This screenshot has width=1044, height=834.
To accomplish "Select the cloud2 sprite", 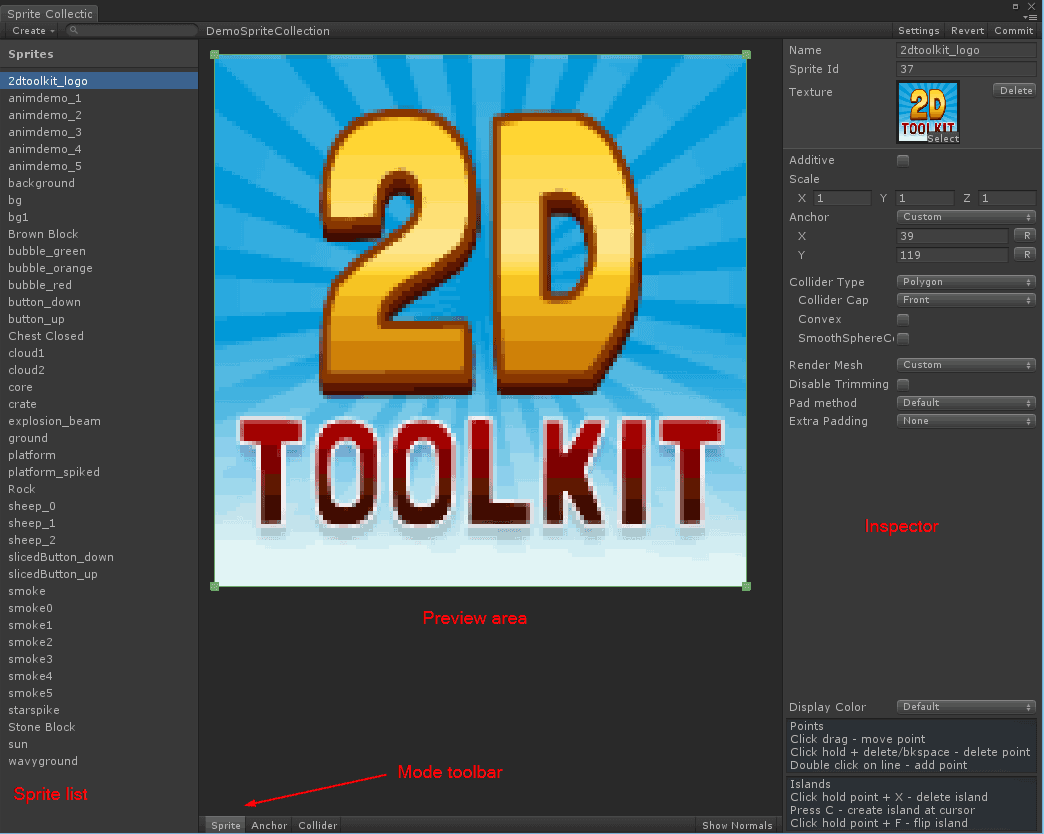I will pos(99,370).
